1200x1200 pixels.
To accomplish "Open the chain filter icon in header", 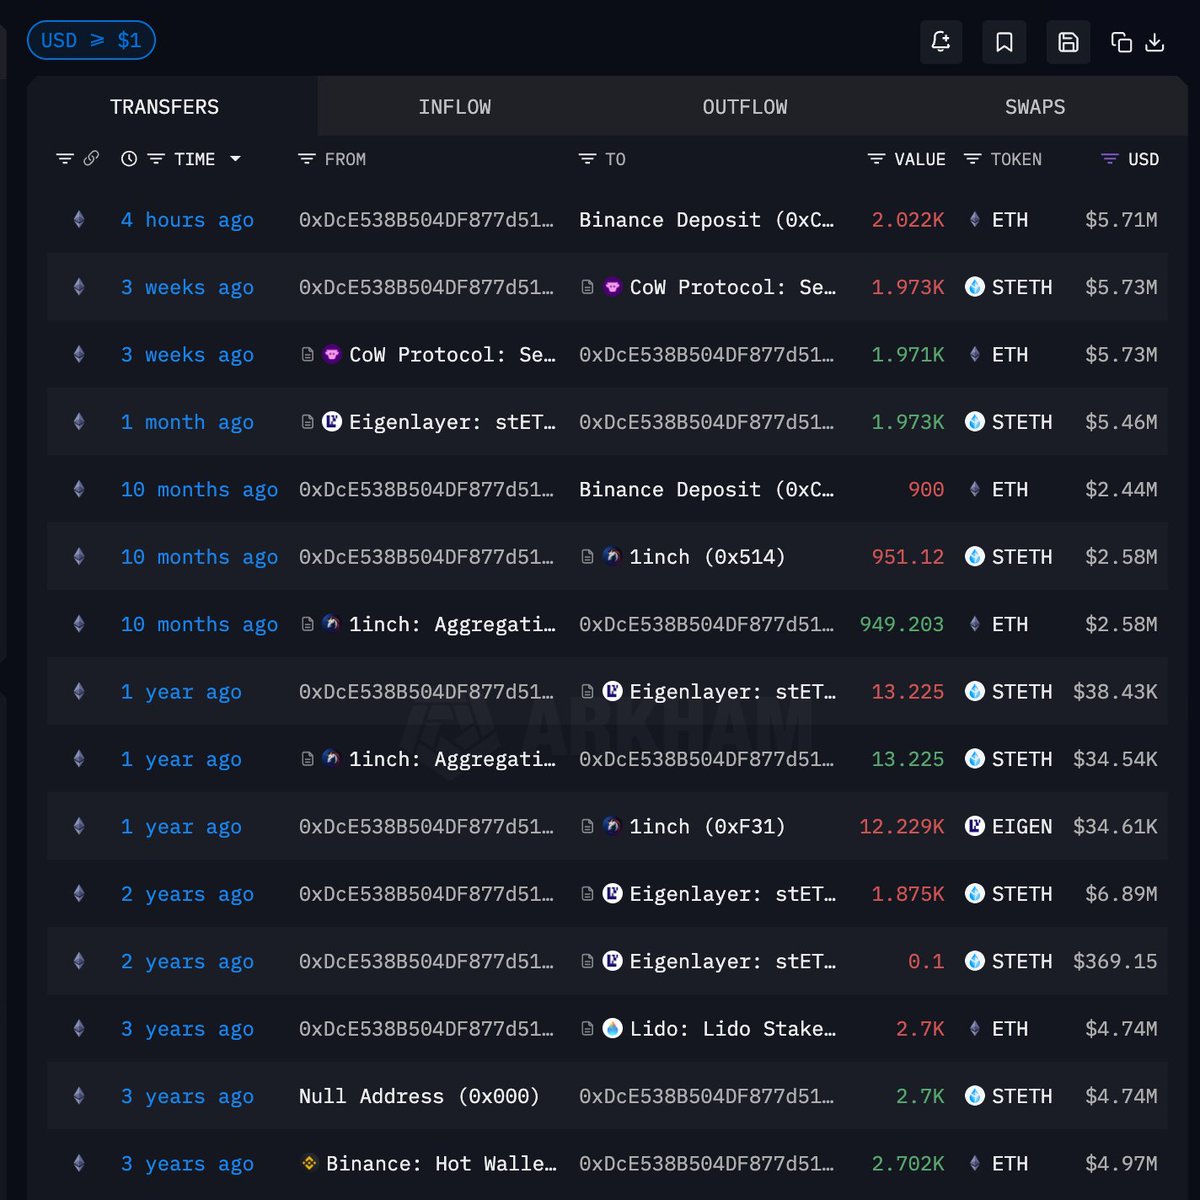I will tap(65, 159).
